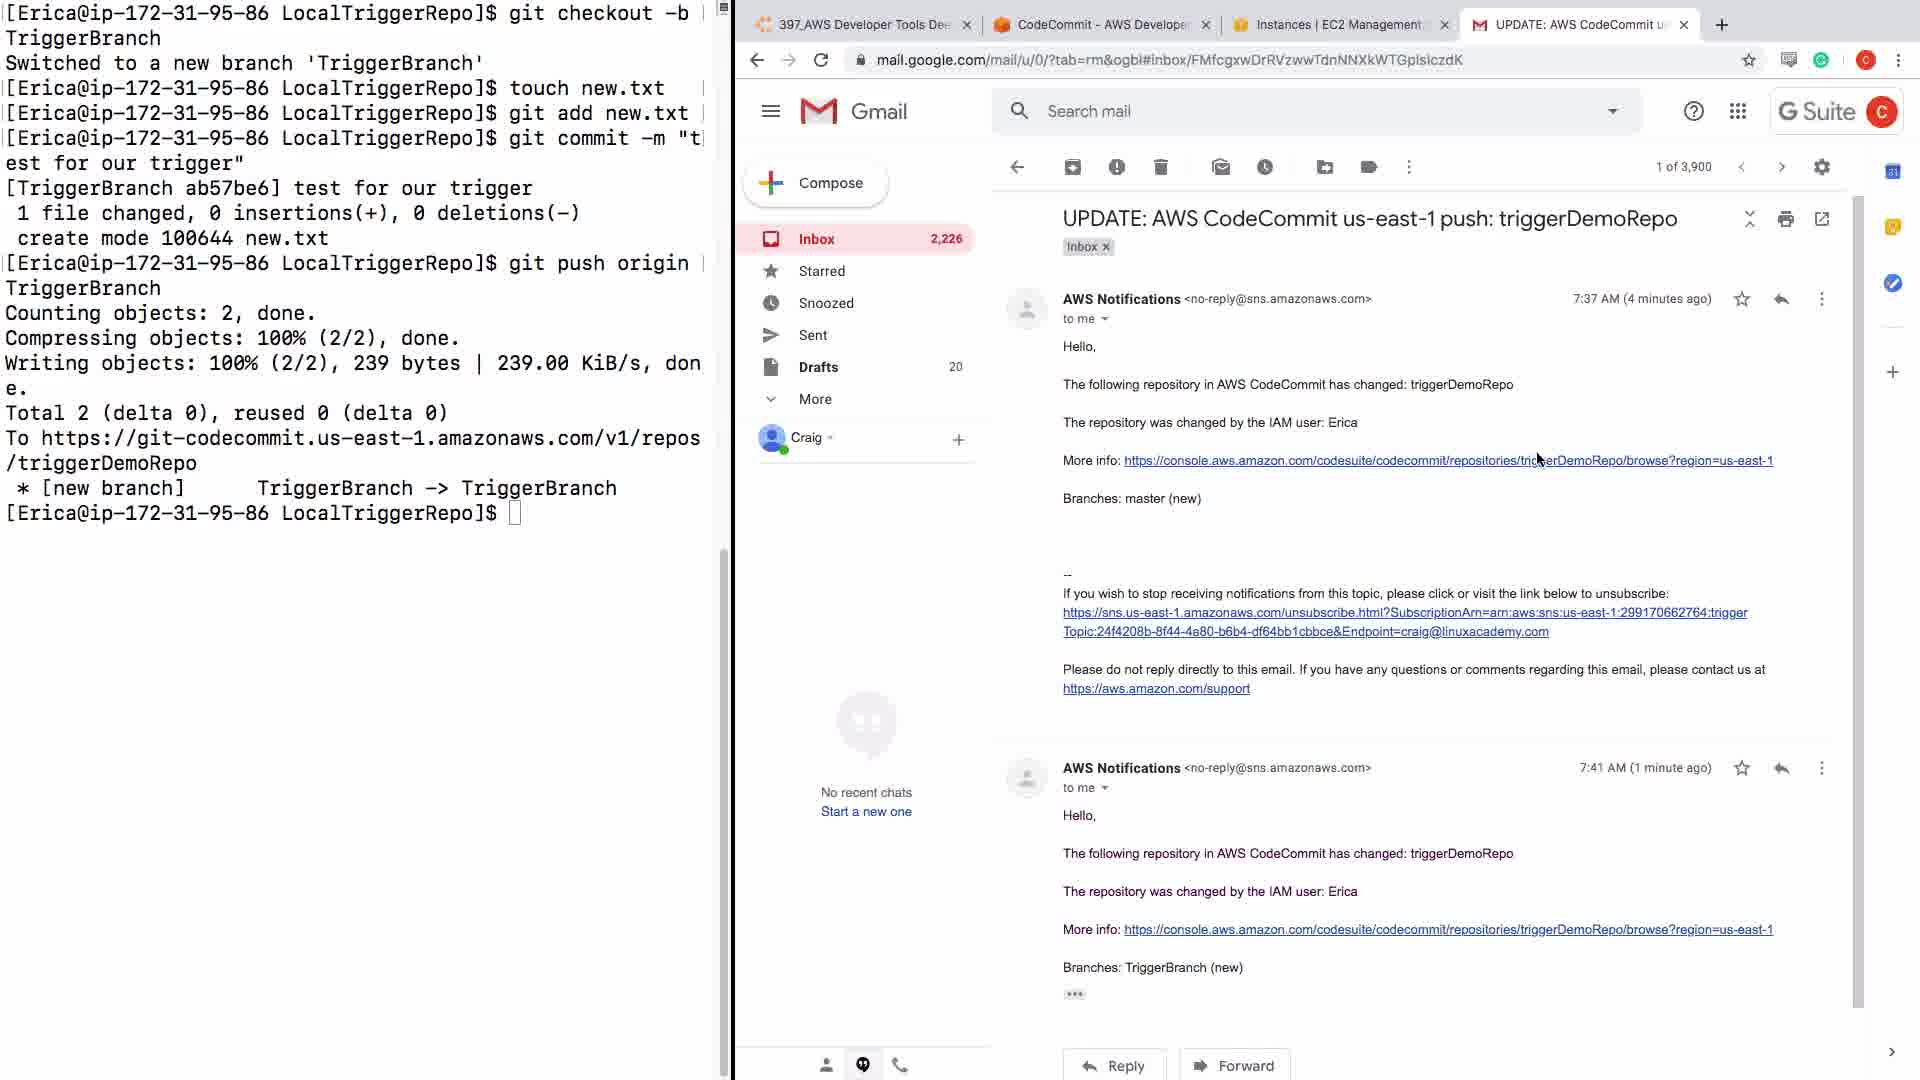The width and height of the screenshot is (1920, 1080).
Task: Click the Move to folder icon
Action: tap(1324, 167)
